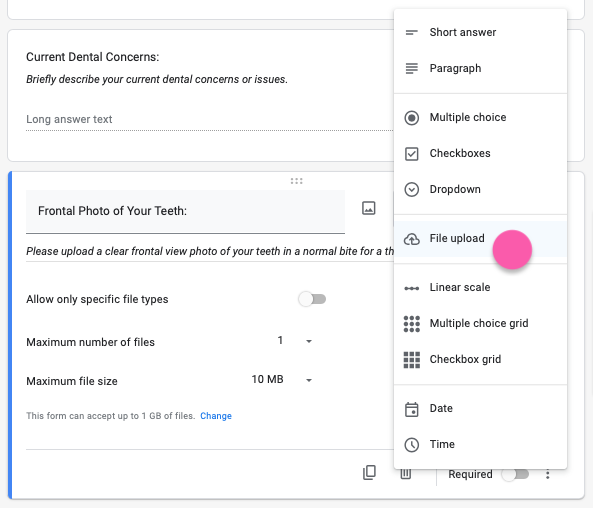The width and height of the screenshot is (593, 508).
Task: Click the Time clock icon
Action: point(411,445)
